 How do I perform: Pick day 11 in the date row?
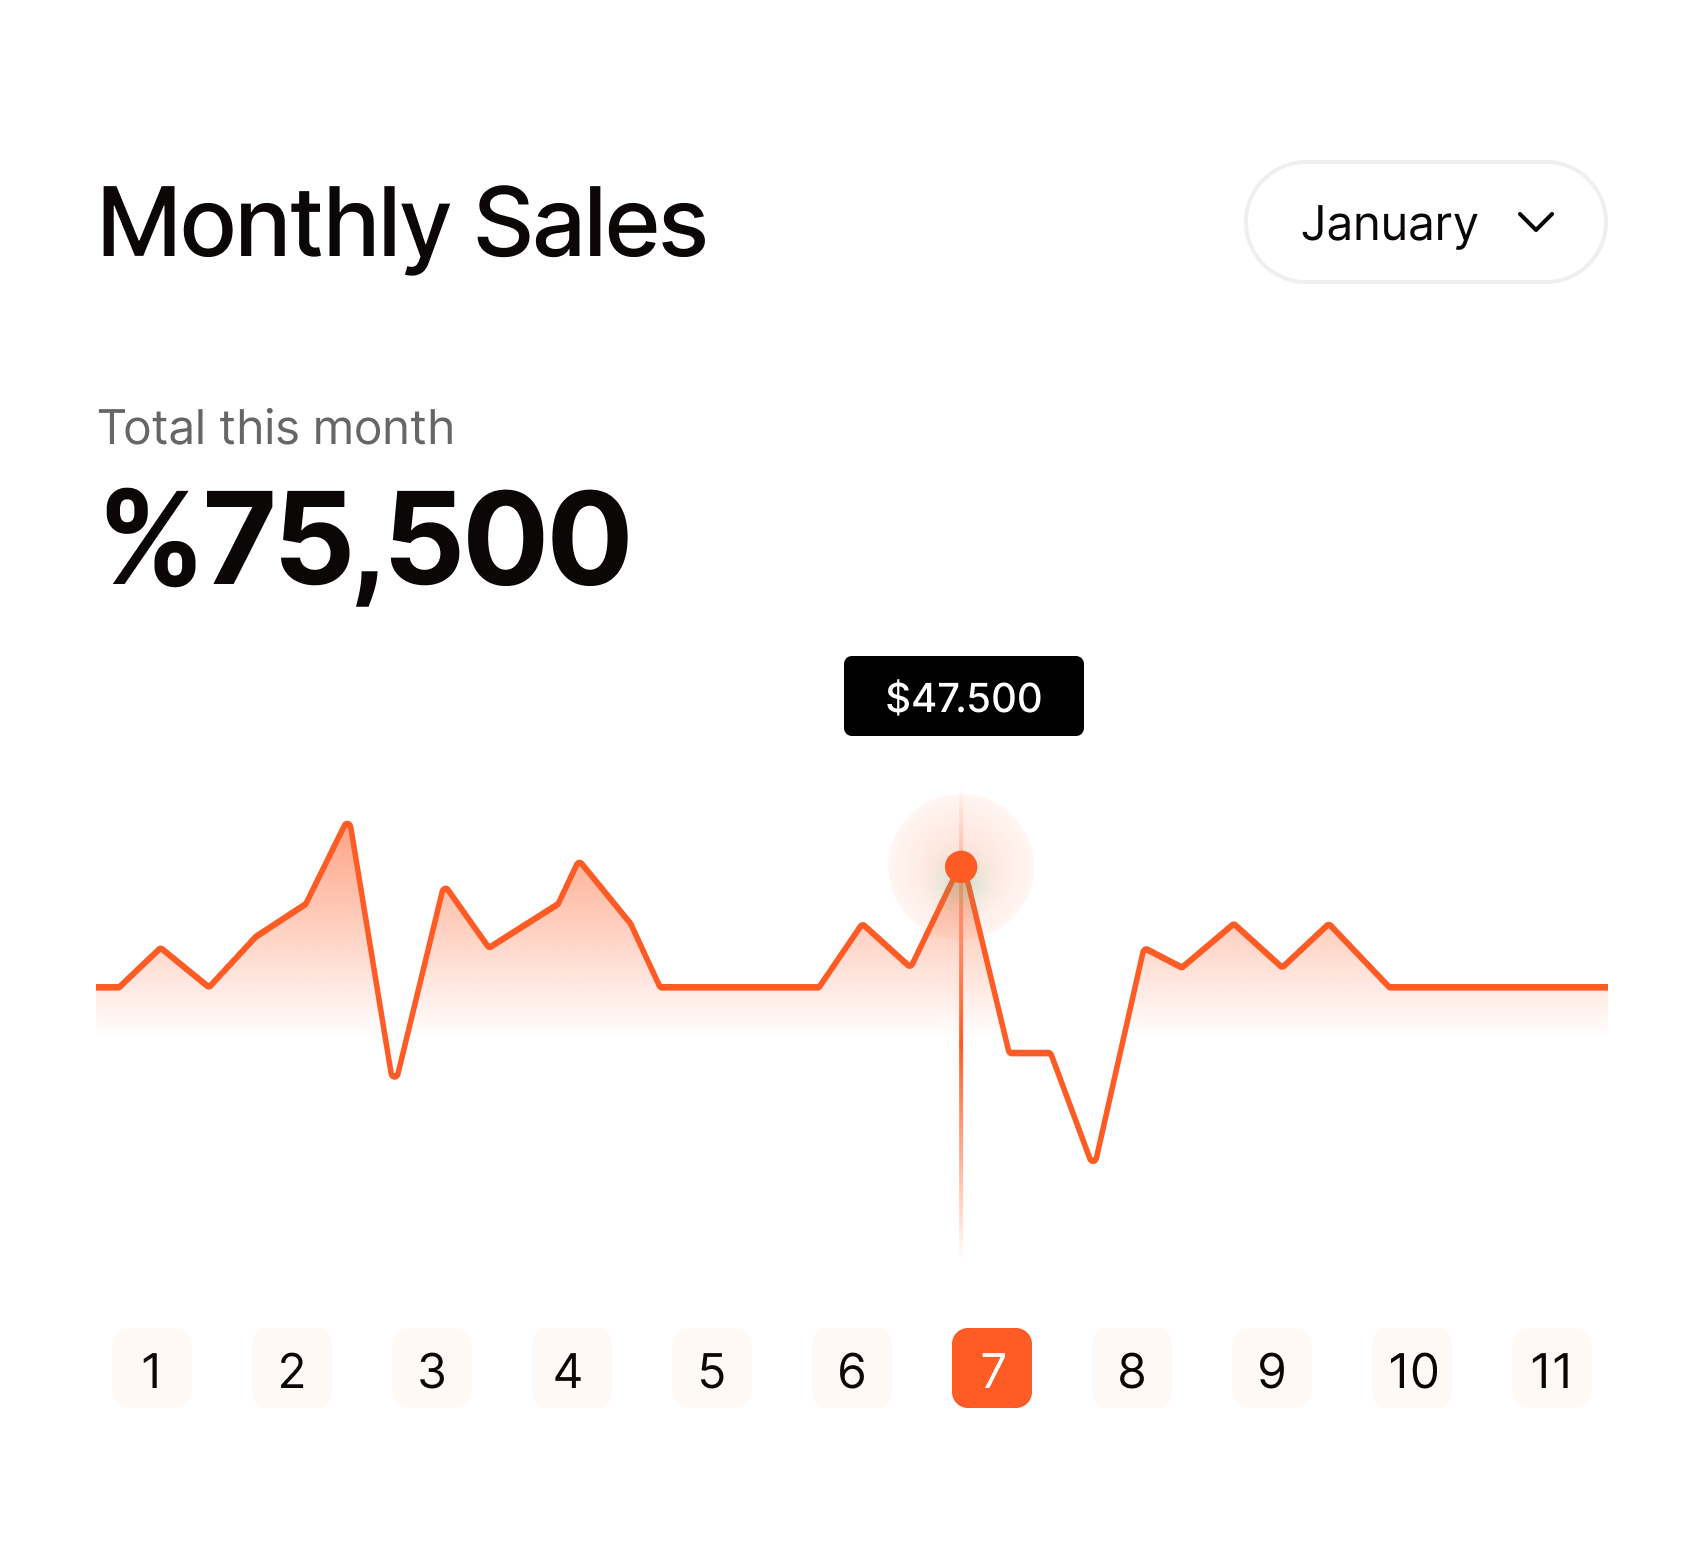point(1551,1368)
